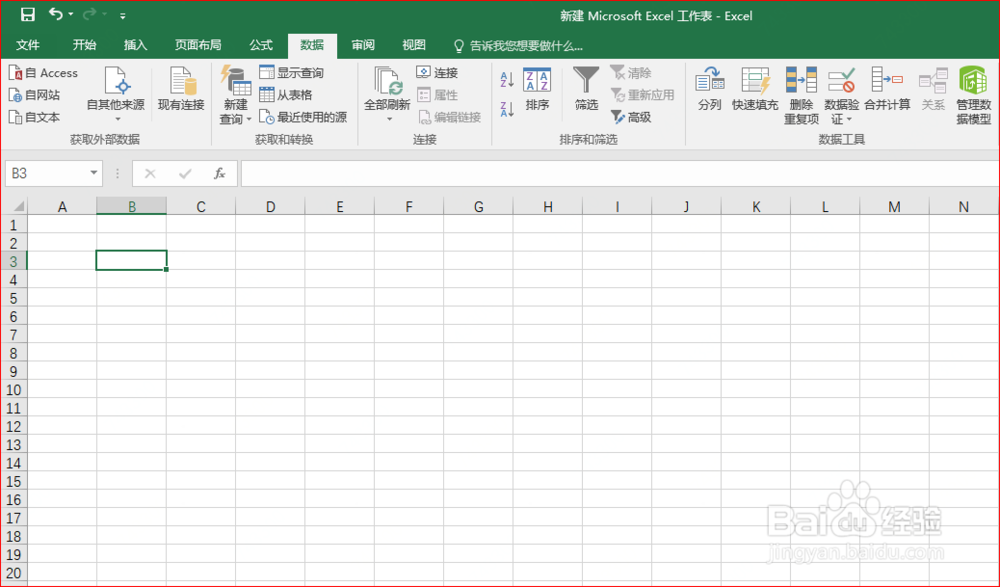Image resolution: width=1000 pixels, height=587 pixels.
Task: Click Reapply filter (重新应用)
Action: pyautogui.click(x=642, y=95)
